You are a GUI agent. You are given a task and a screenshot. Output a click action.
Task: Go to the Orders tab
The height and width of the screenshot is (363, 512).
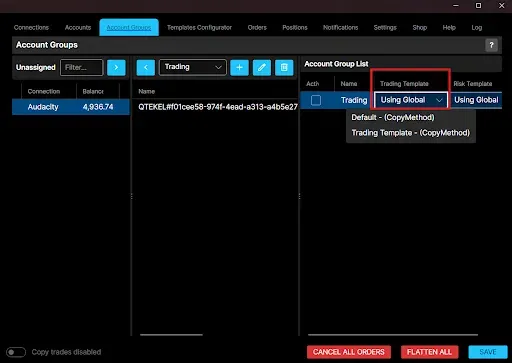click(257, 28)
